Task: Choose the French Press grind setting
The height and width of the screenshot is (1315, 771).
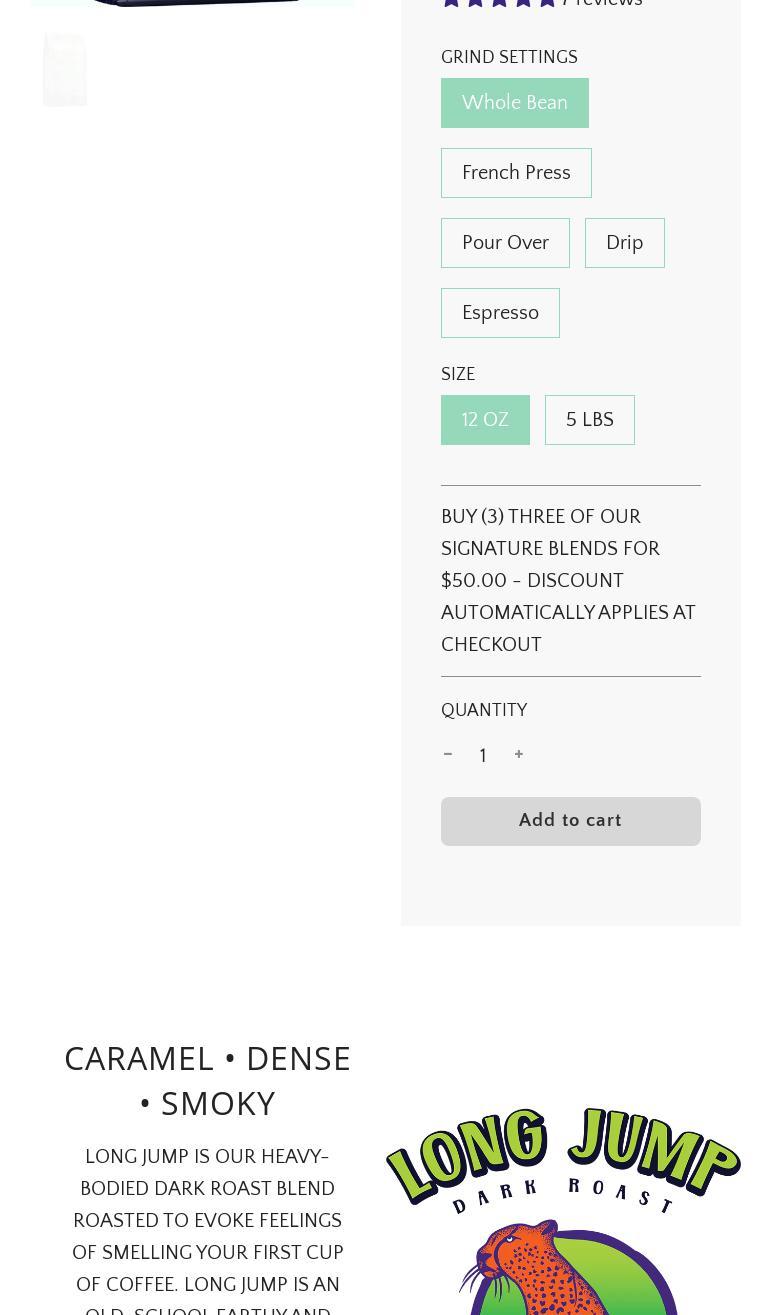Action: 516,173
